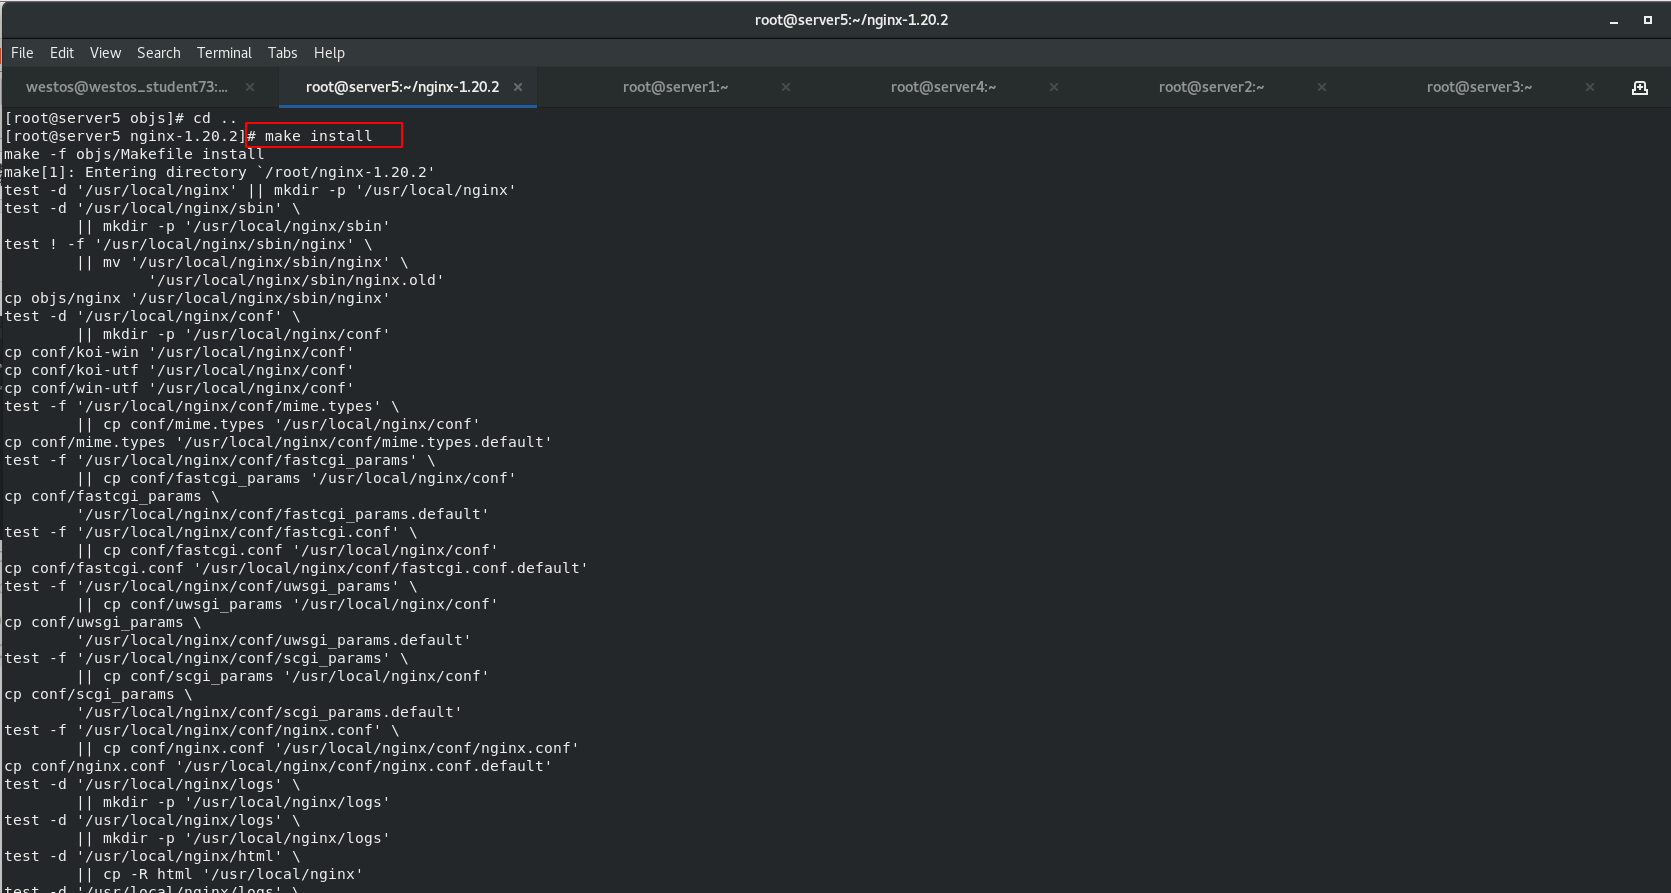Open the Search menu
Image resolution: width=1671 pixels, height=893 pixels.
pos(159,53)
